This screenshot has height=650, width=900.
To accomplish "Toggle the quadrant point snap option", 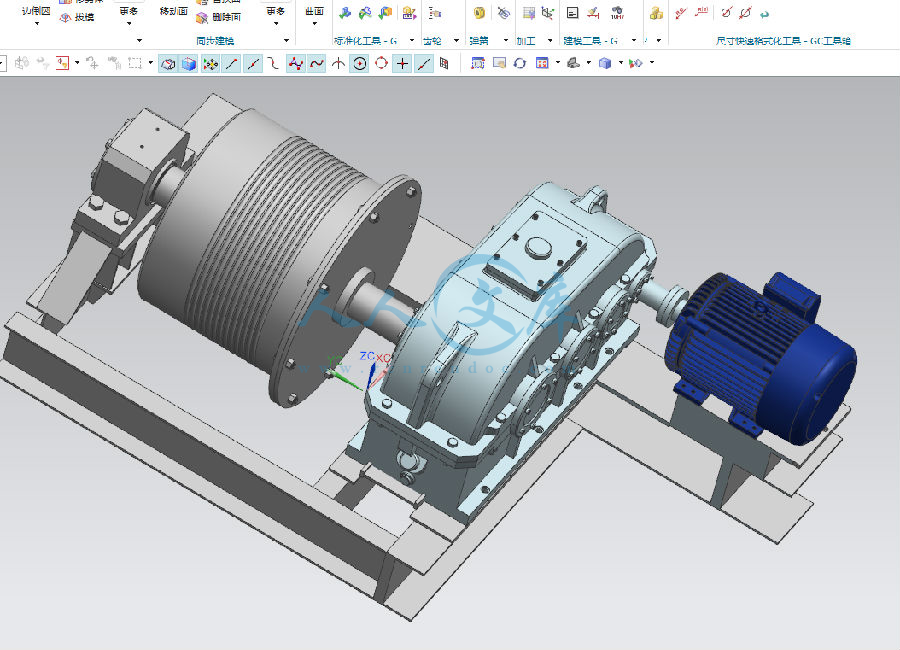I will [381, 63].
